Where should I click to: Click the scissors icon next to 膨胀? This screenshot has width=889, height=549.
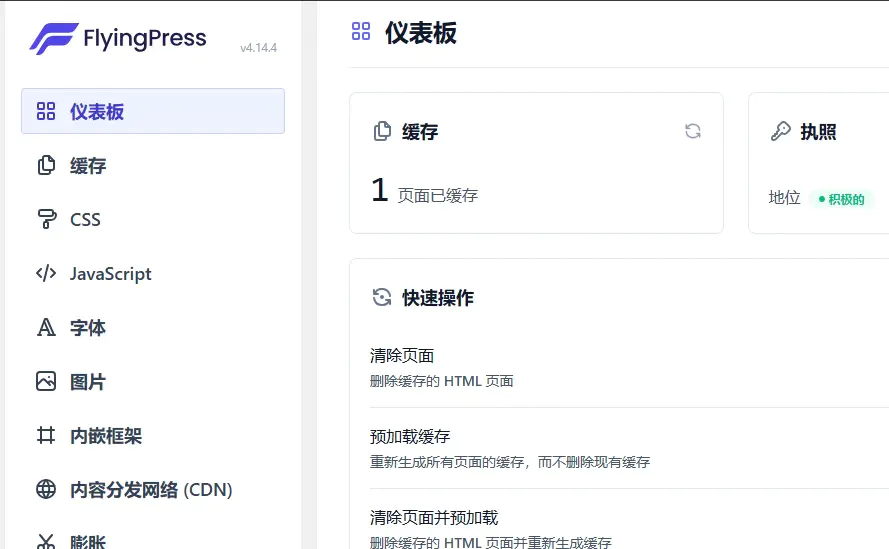tap(46, 542)
